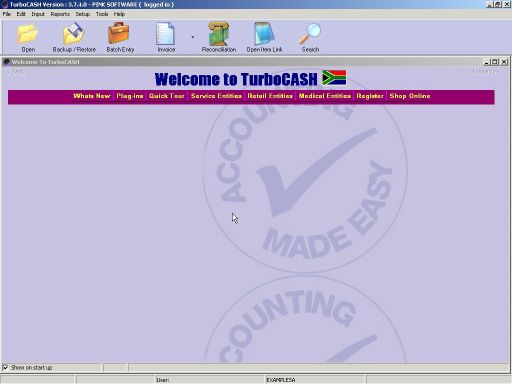The height and width of the screenshot is (384, 512).
Task: Expand the Tools menu
Action: (x=102, y=14)
